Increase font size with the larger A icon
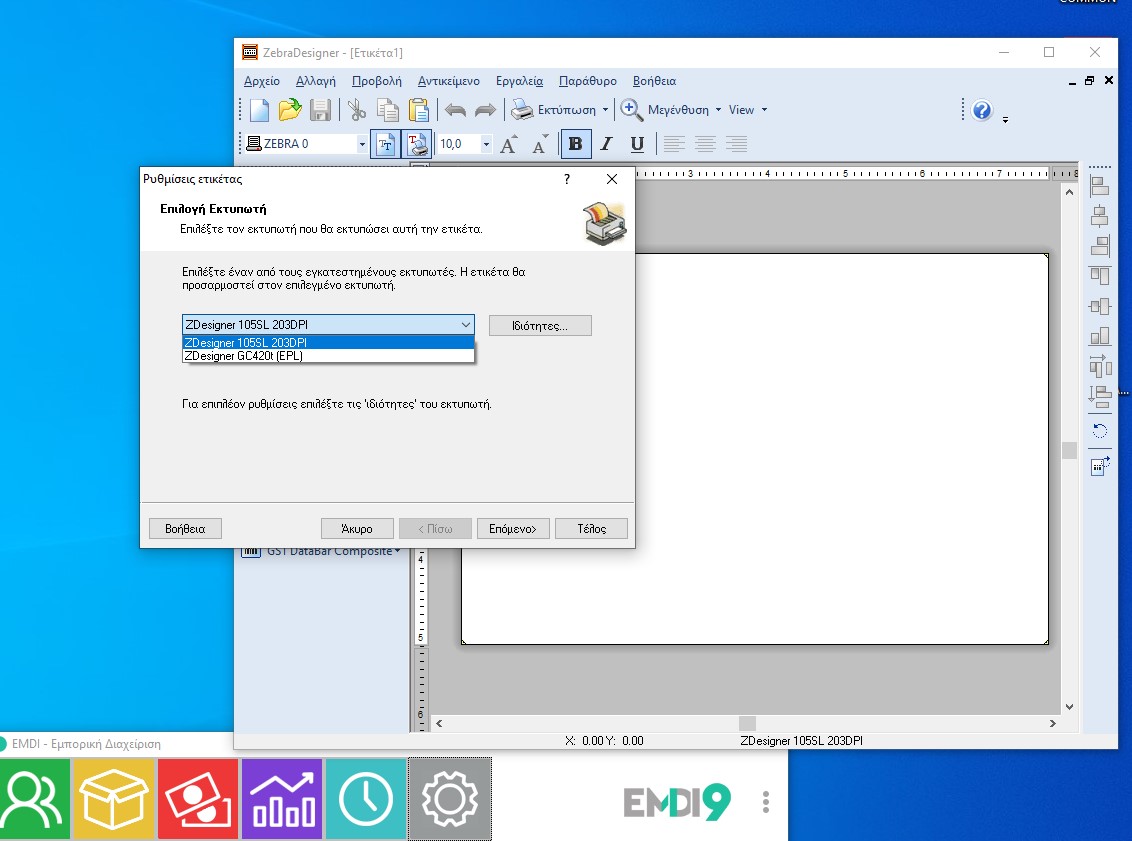The image size is (1132, 841). pyautogui.click(x=509, y=144)
